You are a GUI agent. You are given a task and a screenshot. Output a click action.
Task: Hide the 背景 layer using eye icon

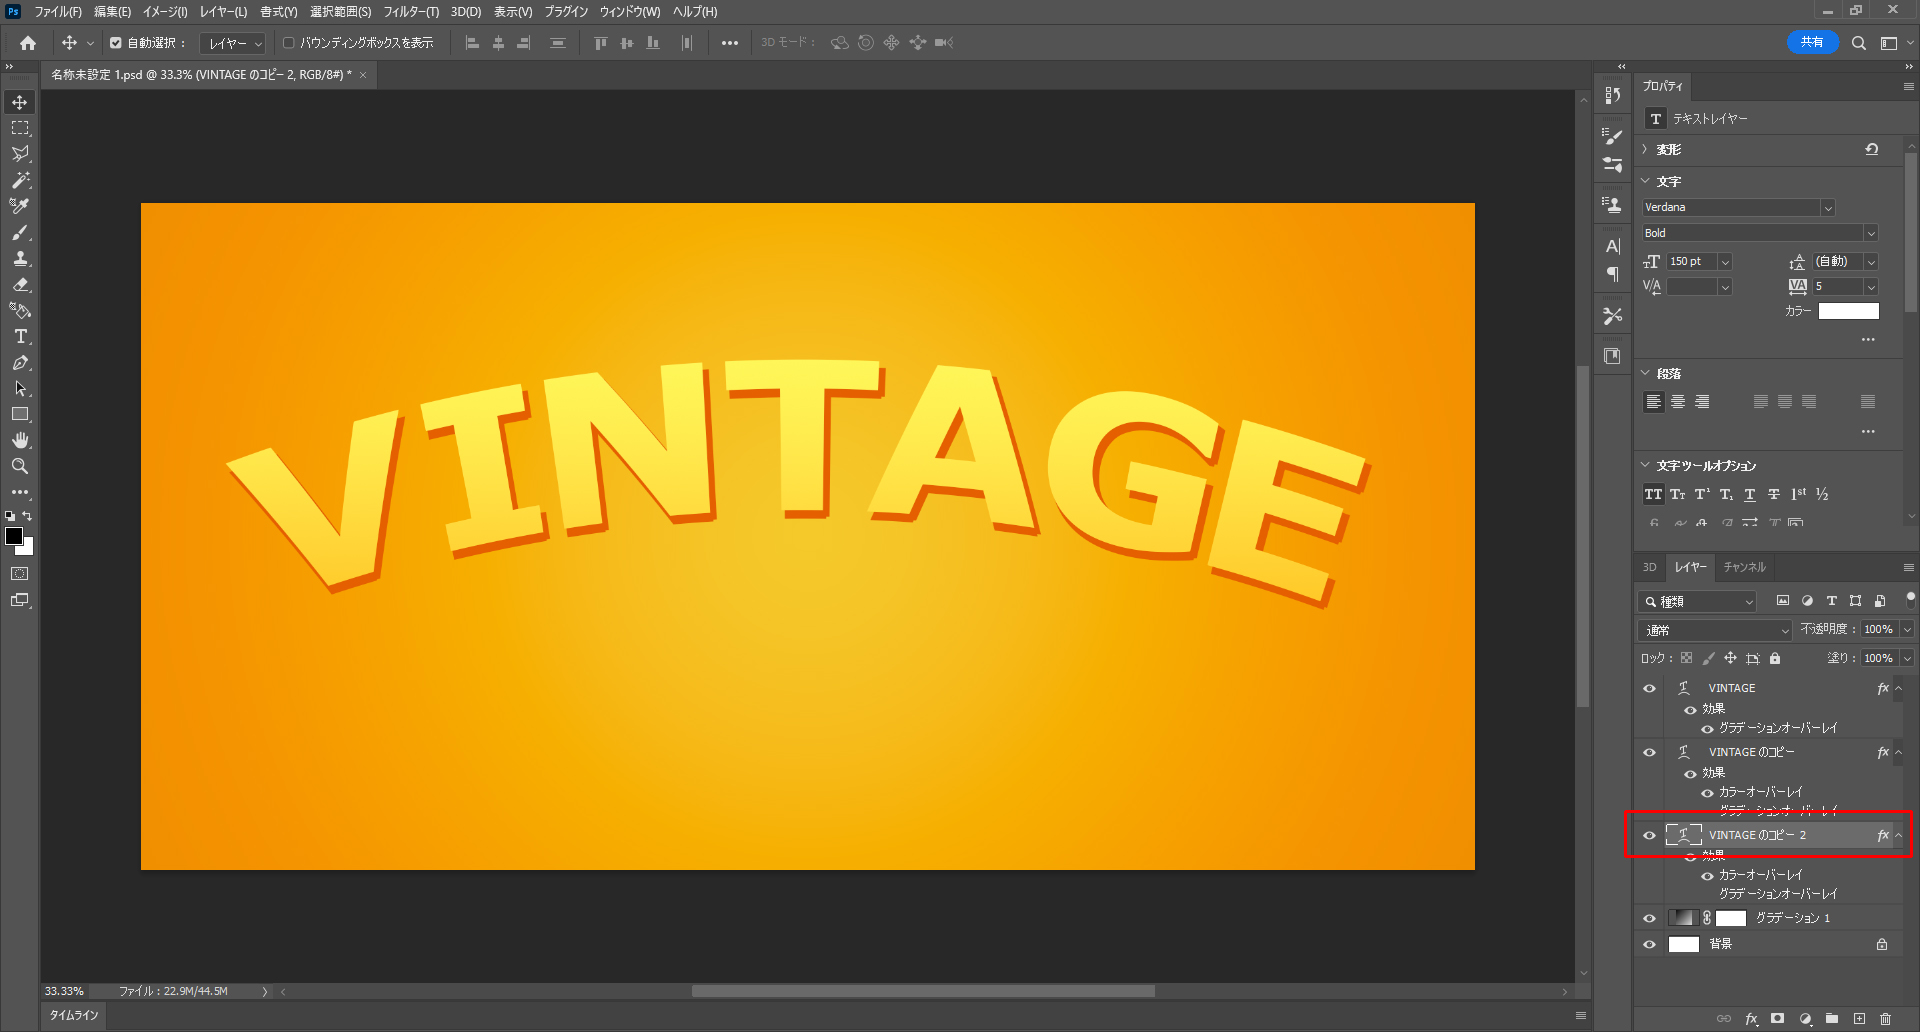(1650, 944)
